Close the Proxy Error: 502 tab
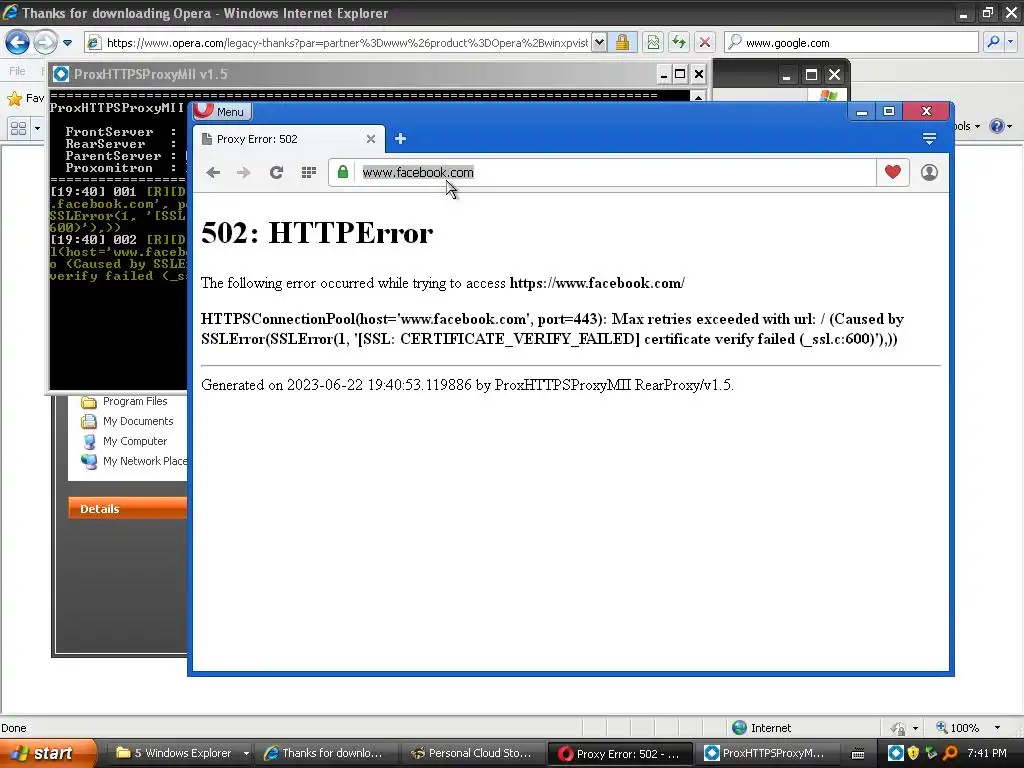Viewport: 1024px width, 768px height. pyautogui.click(x=371, y=139)
